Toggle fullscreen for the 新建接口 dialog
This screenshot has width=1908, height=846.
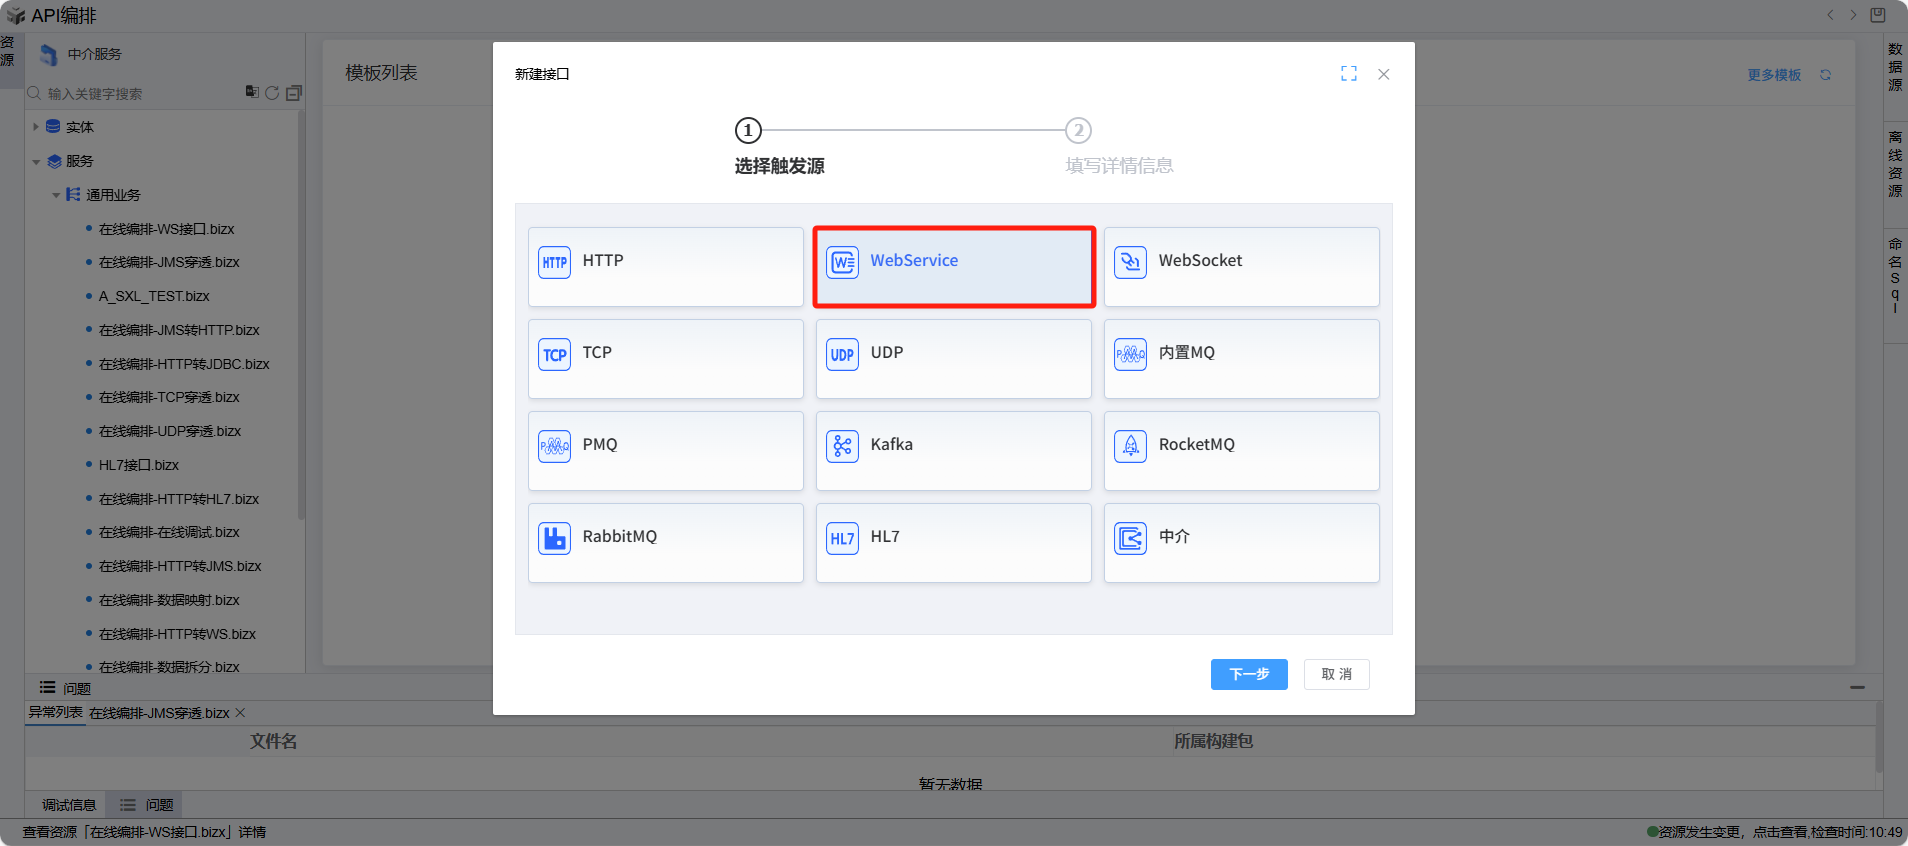click(x=1348, y=74)
